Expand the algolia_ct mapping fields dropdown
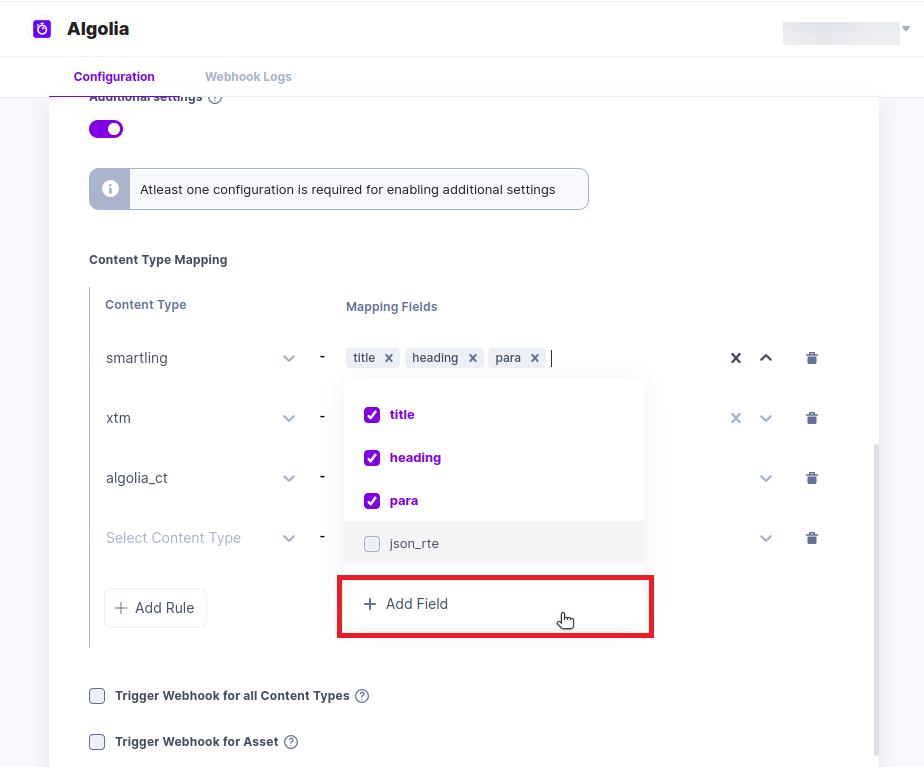924x767 pixels. coord(765,478)
